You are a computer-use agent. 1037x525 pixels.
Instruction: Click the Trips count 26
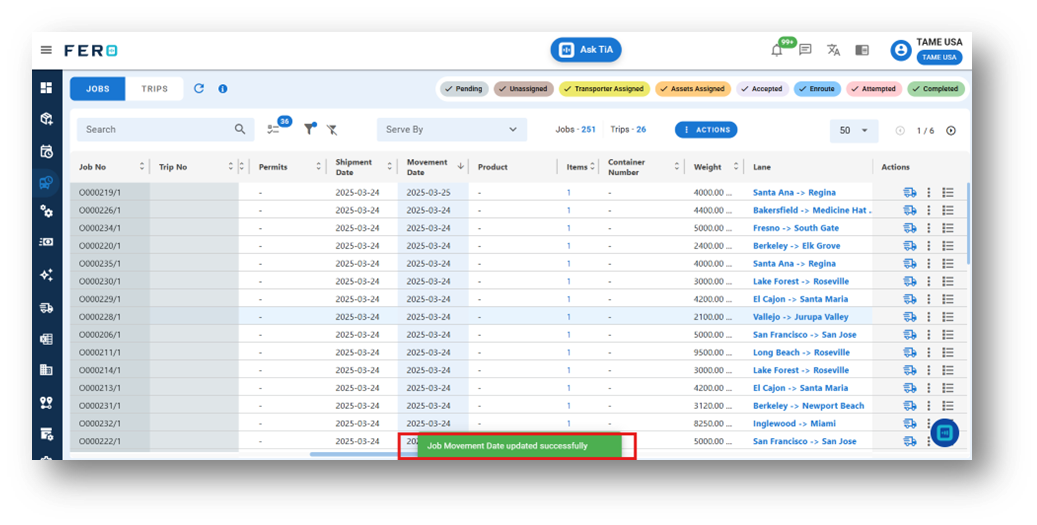tap(641, 130)
